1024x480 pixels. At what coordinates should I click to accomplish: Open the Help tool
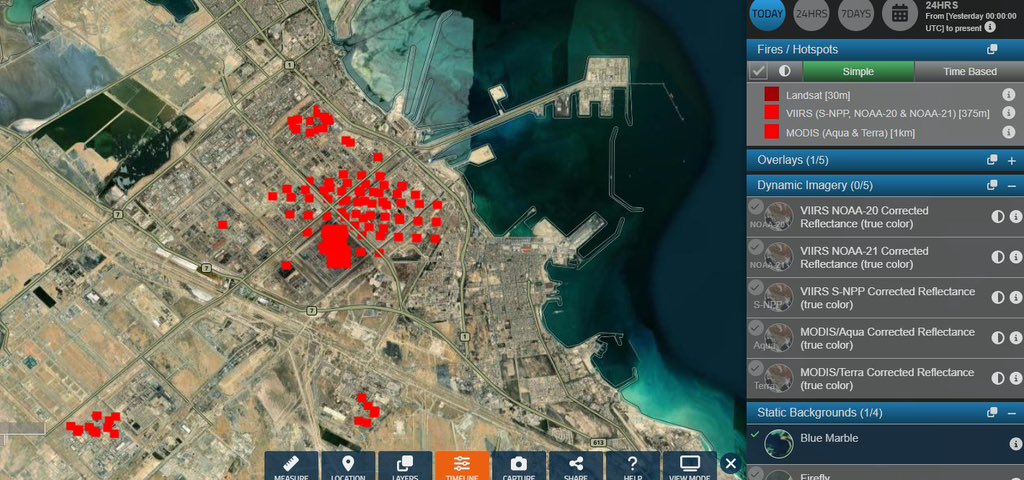(632, 466)
